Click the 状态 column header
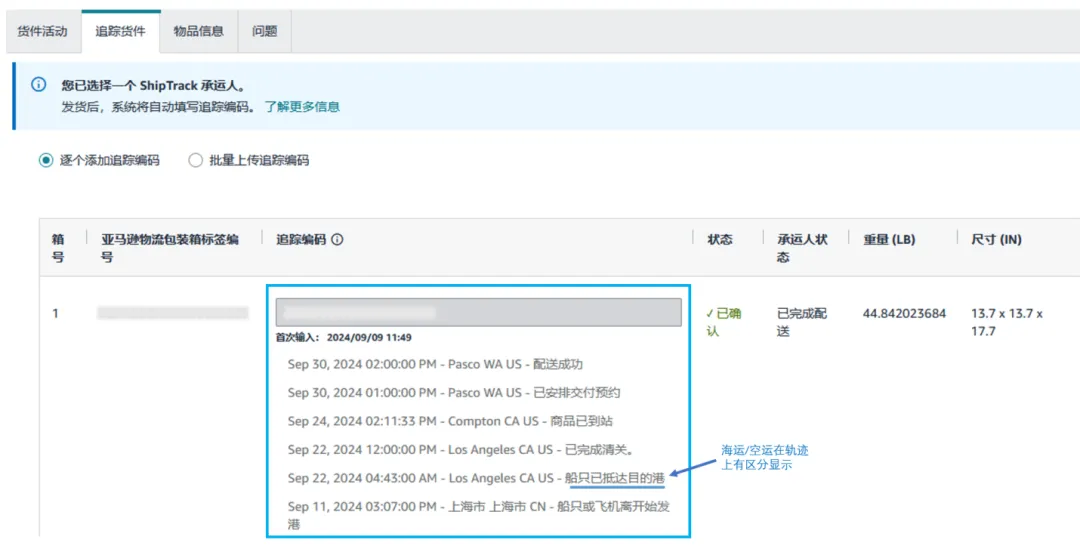This screenshot has height=546, width=1080. [720, 240]
